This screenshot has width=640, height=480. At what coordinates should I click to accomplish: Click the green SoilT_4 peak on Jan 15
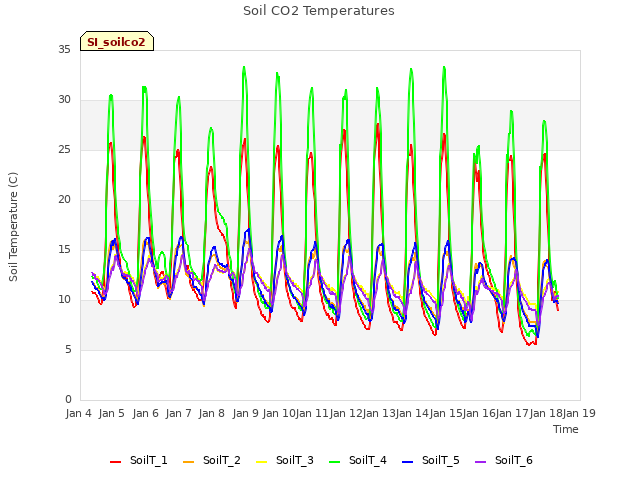point(444,67)
